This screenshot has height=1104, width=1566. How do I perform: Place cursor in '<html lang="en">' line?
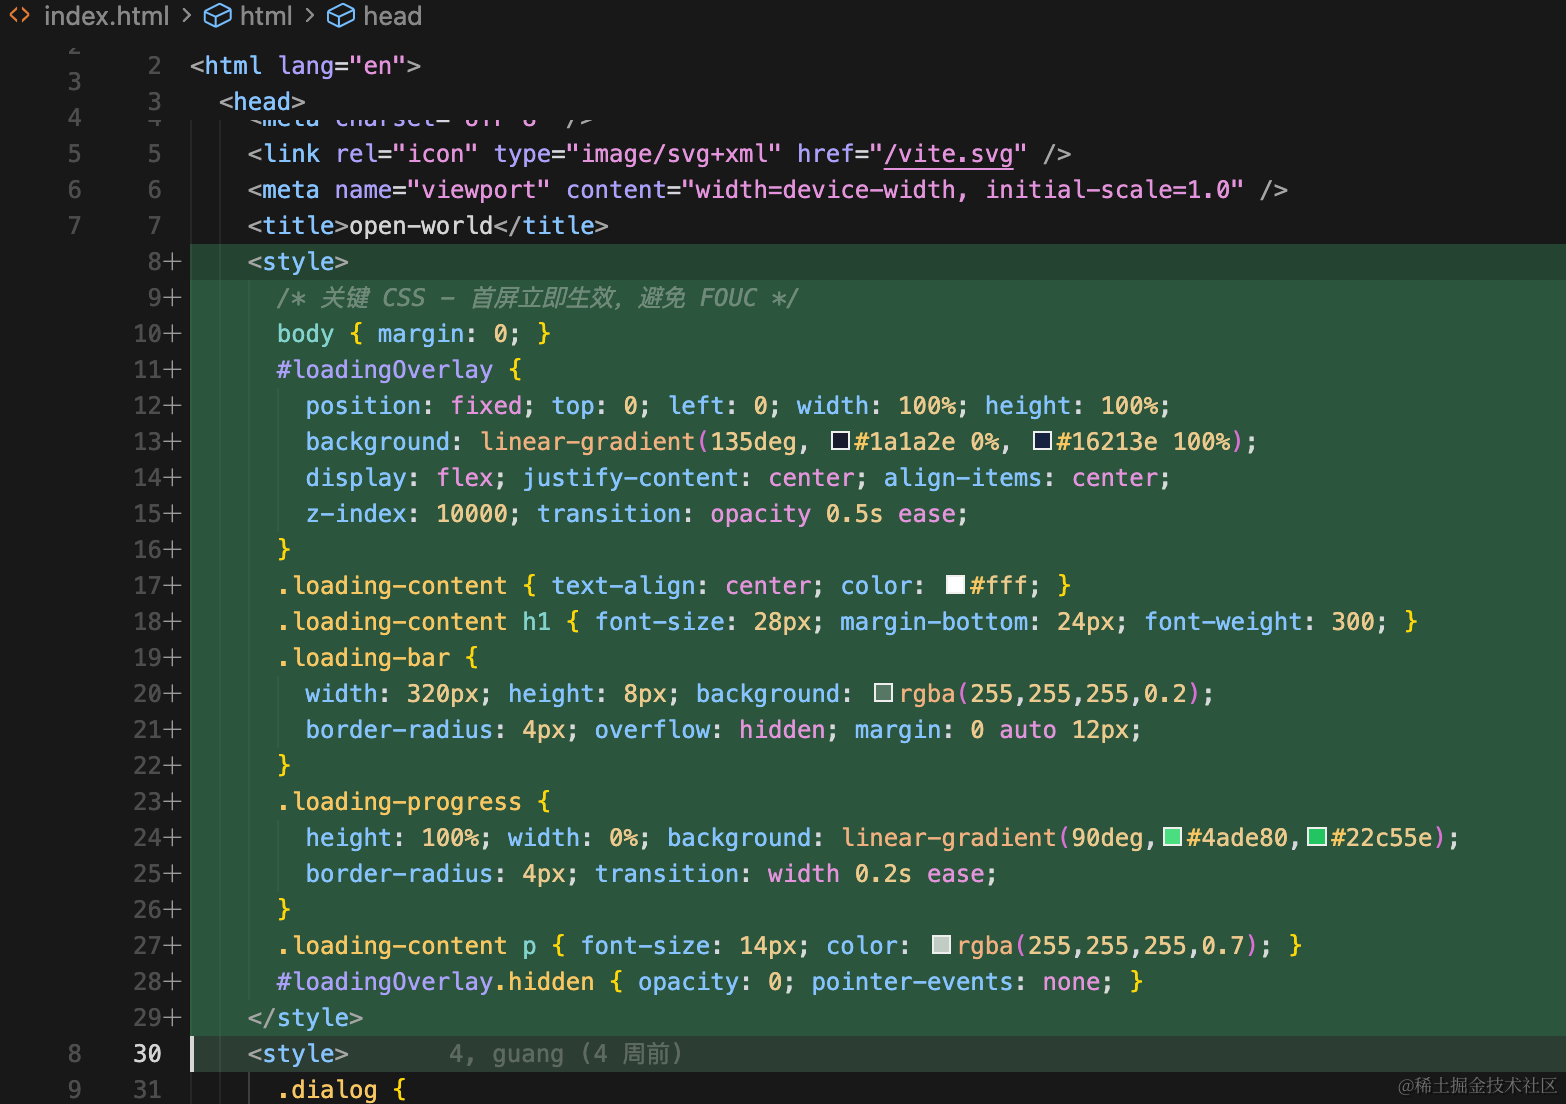pos(305,66)
